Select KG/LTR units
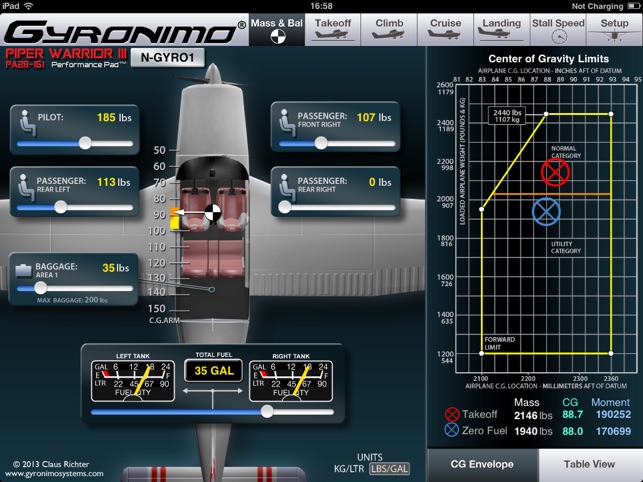 coord(349,468)
